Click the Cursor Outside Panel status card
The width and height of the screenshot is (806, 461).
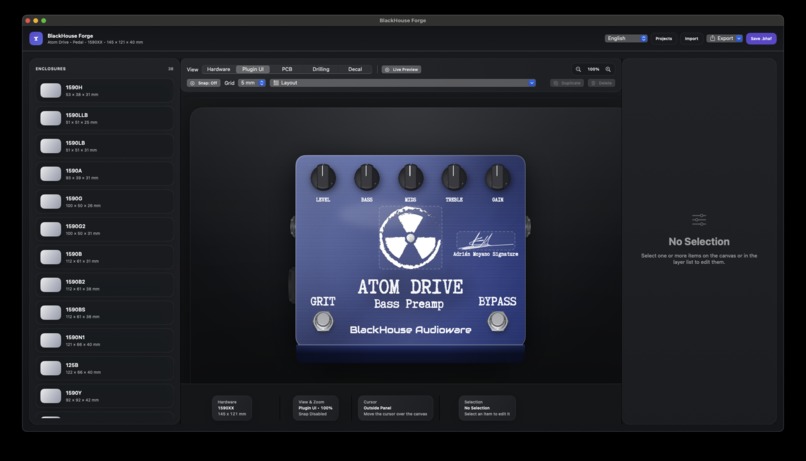tap(395, 408)
